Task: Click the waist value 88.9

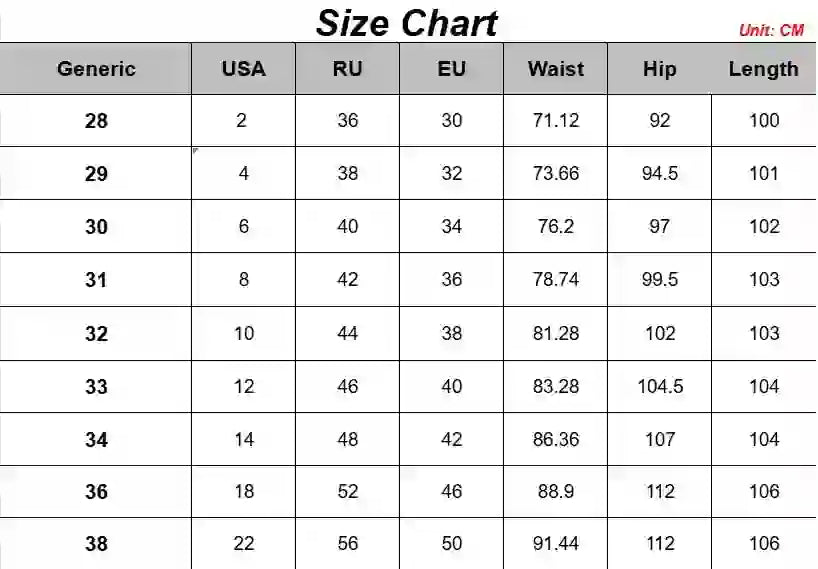Action: (556, 491)
